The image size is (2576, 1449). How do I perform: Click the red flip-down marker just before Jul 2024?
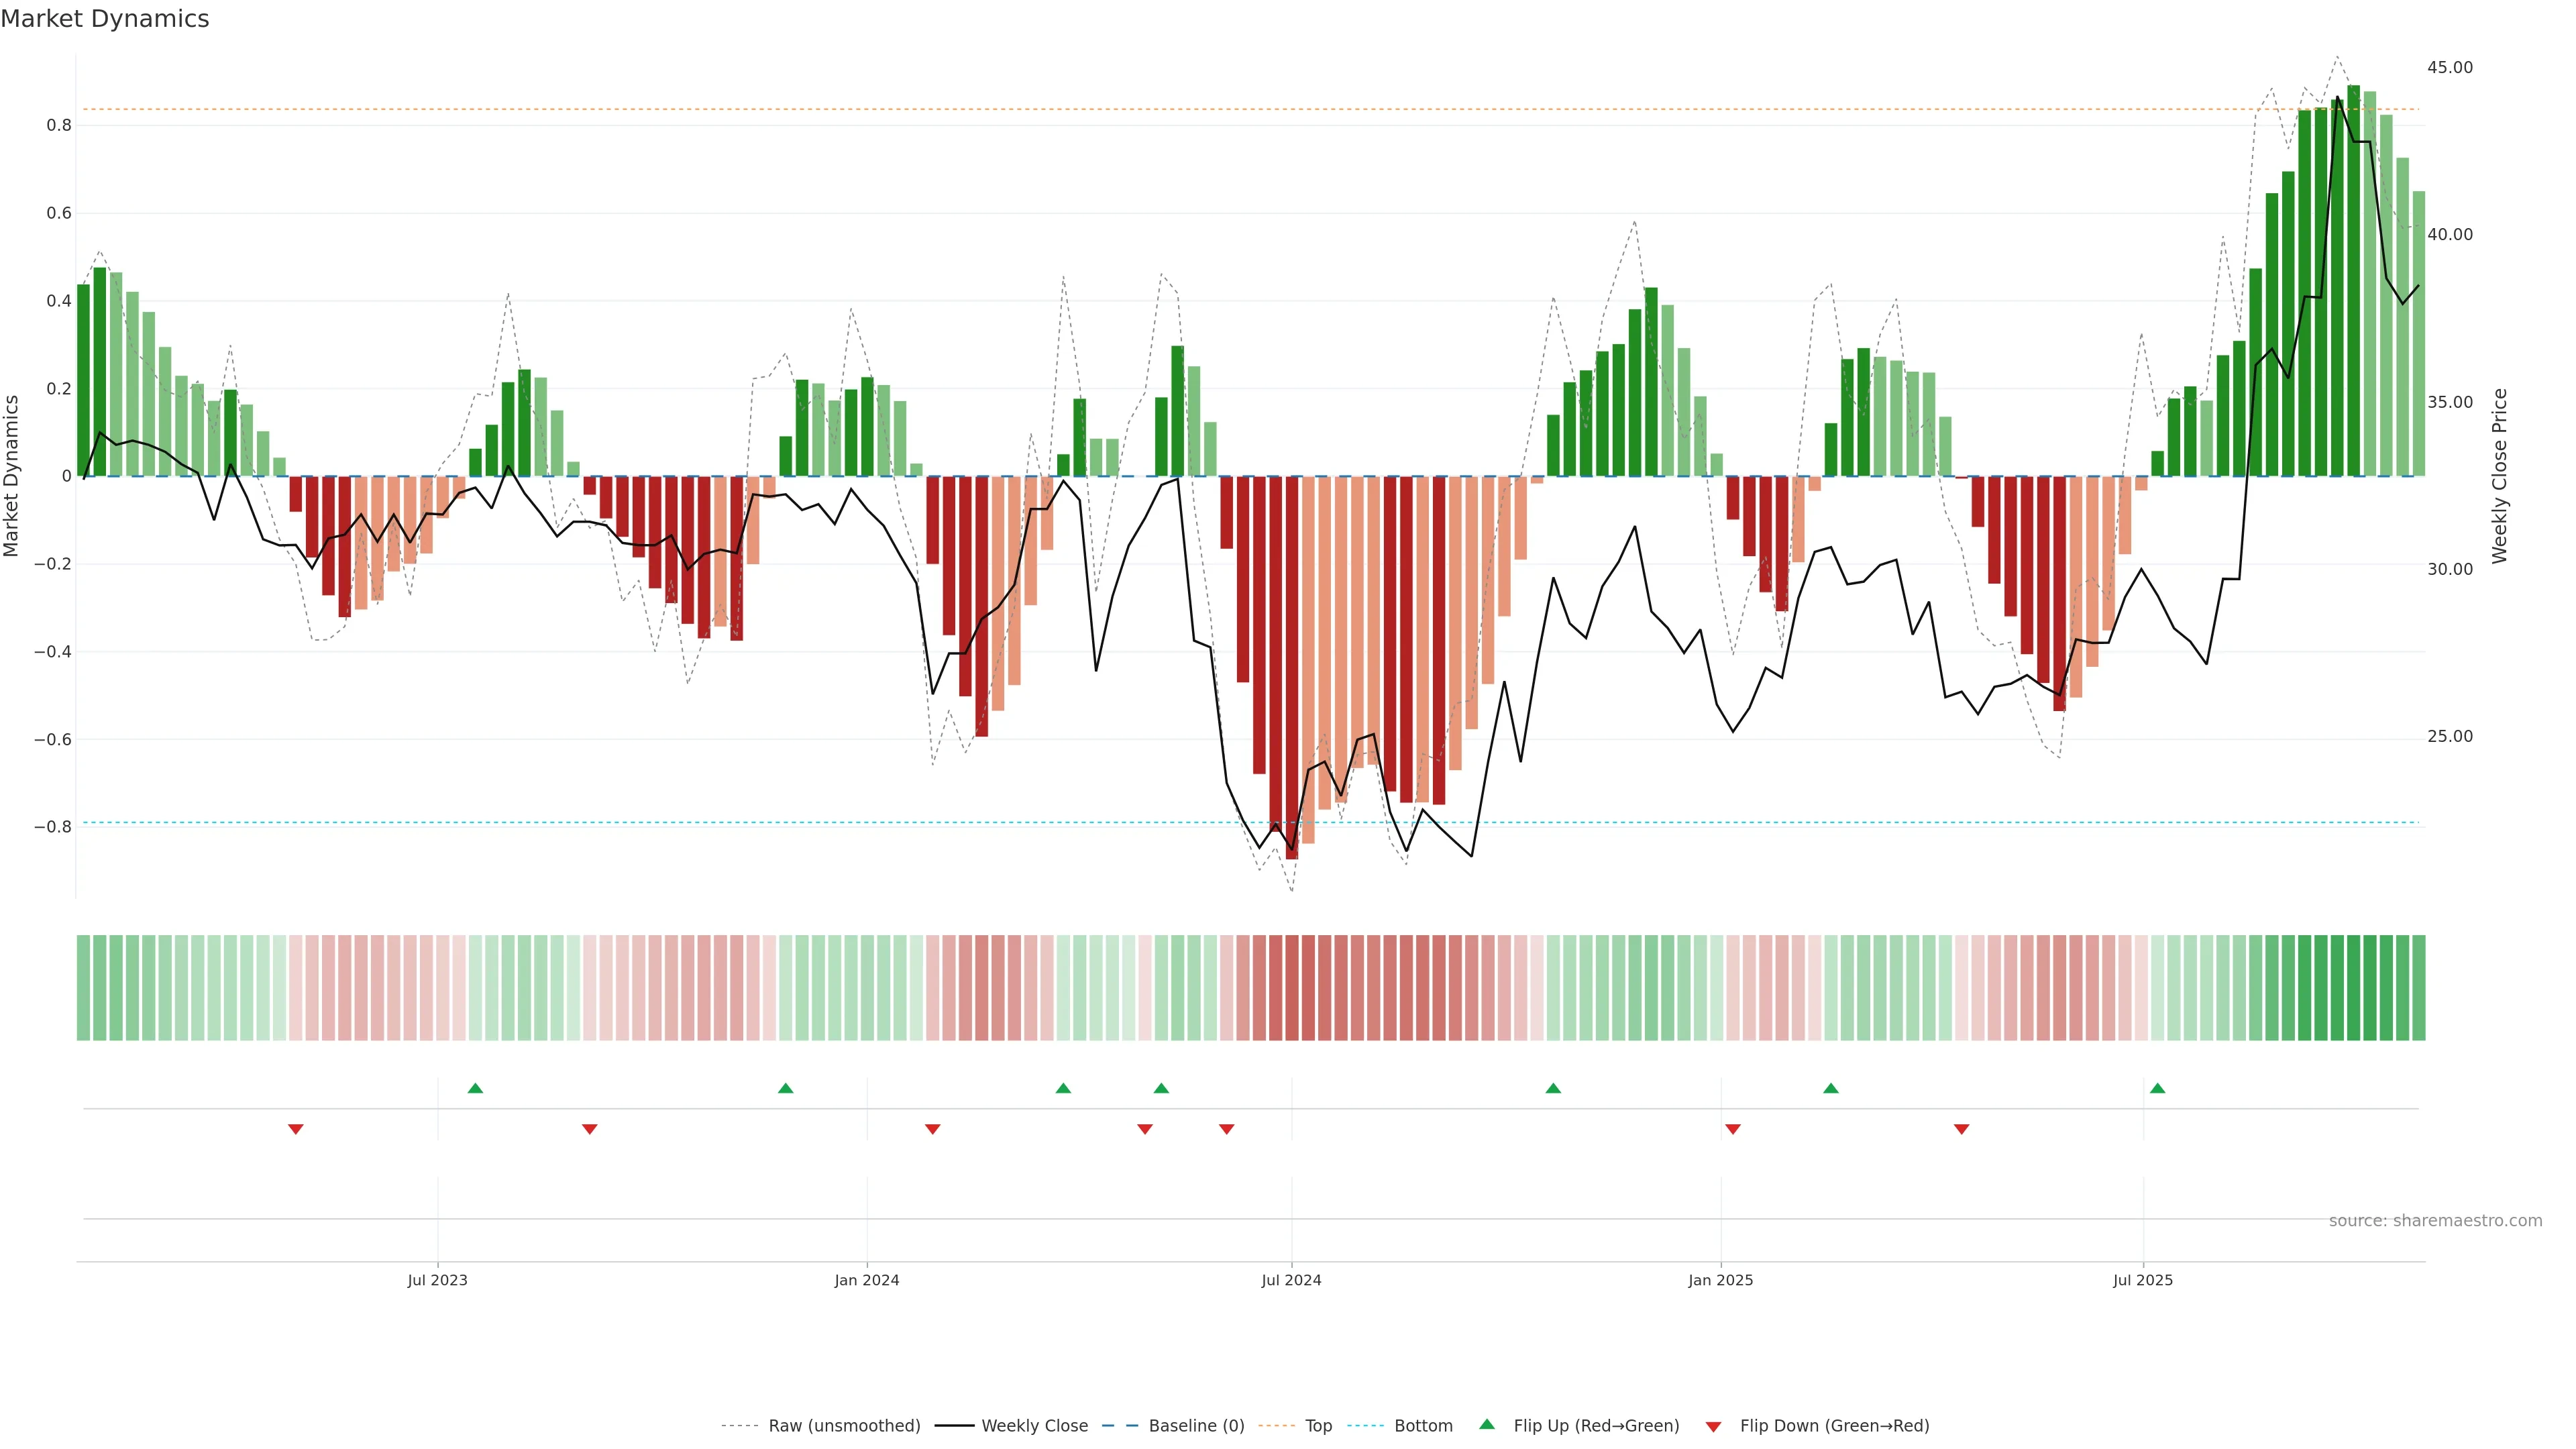1226,1129
